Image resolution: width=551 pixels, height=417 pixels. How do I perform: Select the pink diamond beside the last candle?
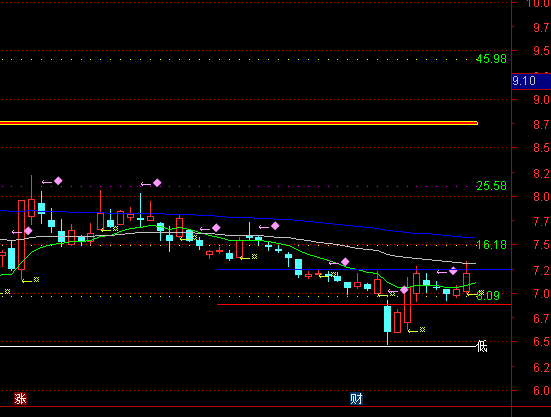coord(453,271)
